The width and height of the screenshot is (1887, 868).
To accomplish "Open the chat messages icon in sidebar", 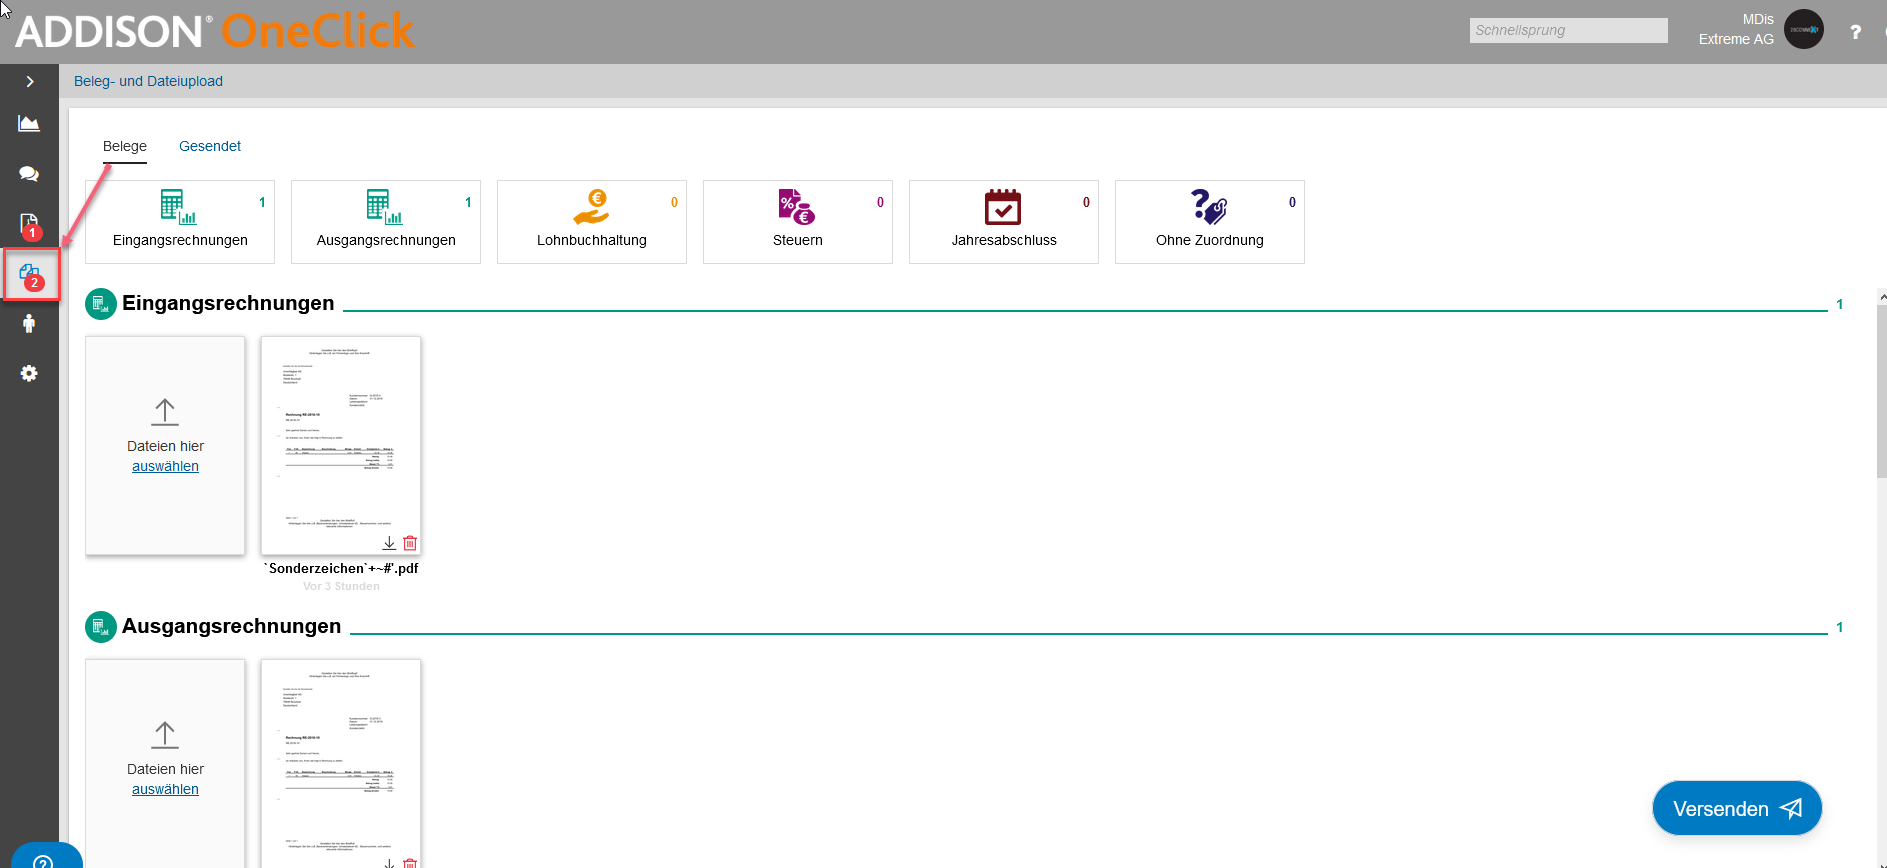I will pyautogui.click(x=29, y=174).
